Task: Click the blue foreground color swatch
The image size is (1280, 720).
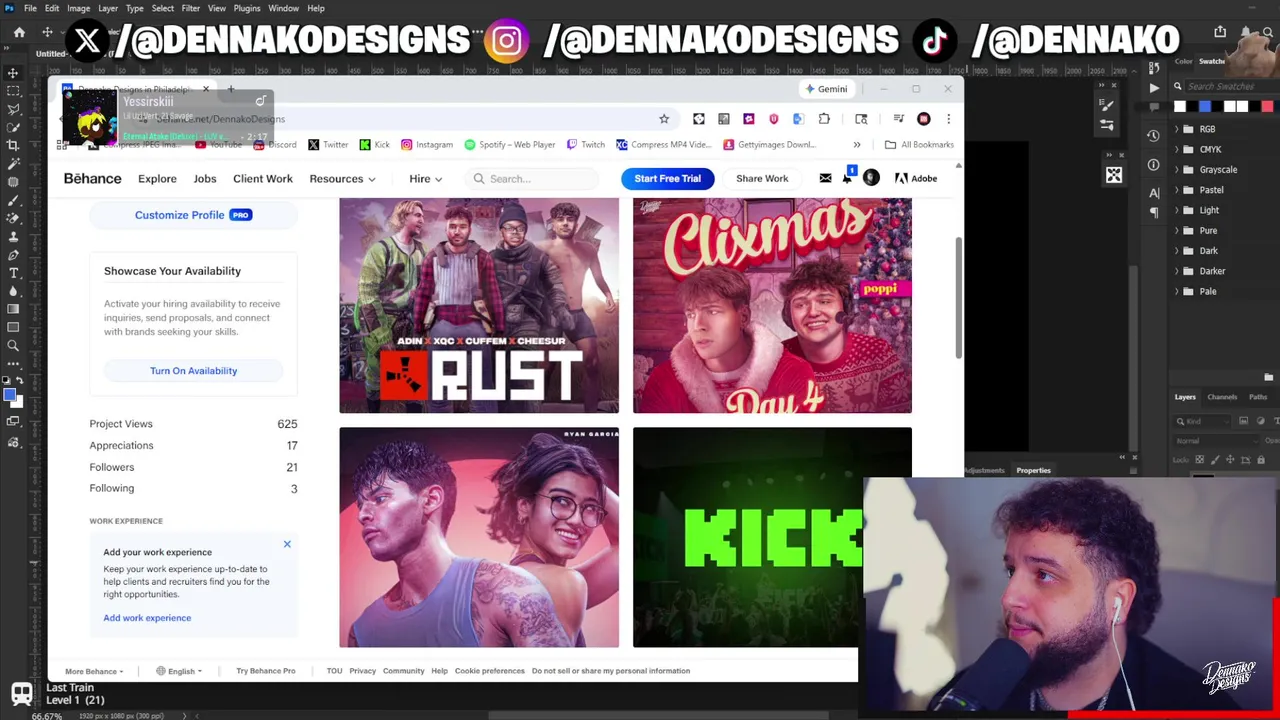Action: 10,394
